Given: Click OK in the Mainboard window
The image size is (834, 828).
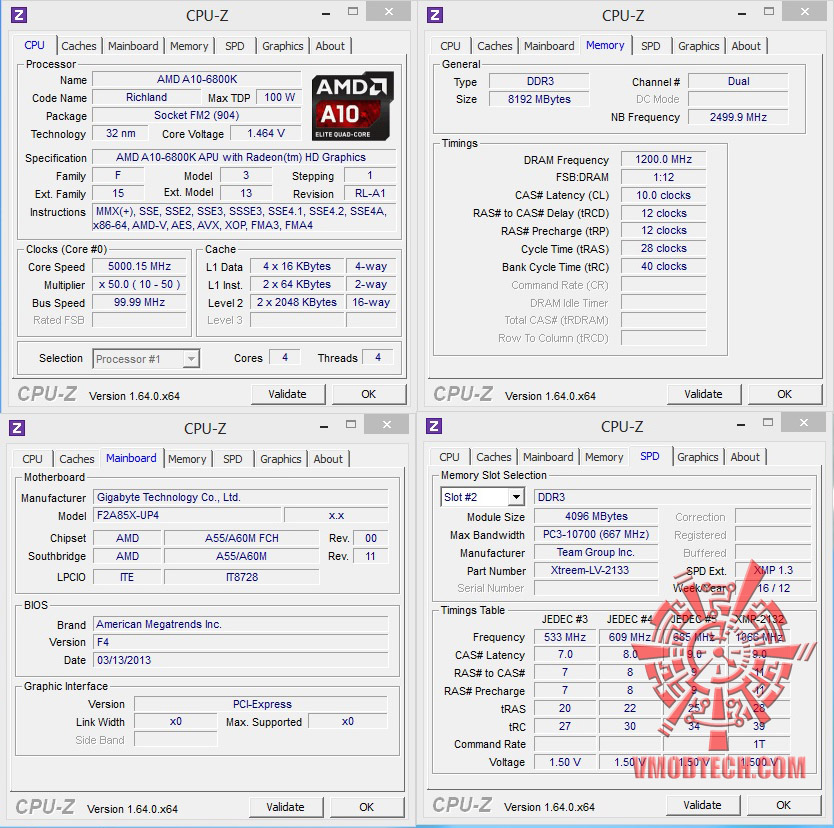Looking at the screenshot, I should (366, 807).
